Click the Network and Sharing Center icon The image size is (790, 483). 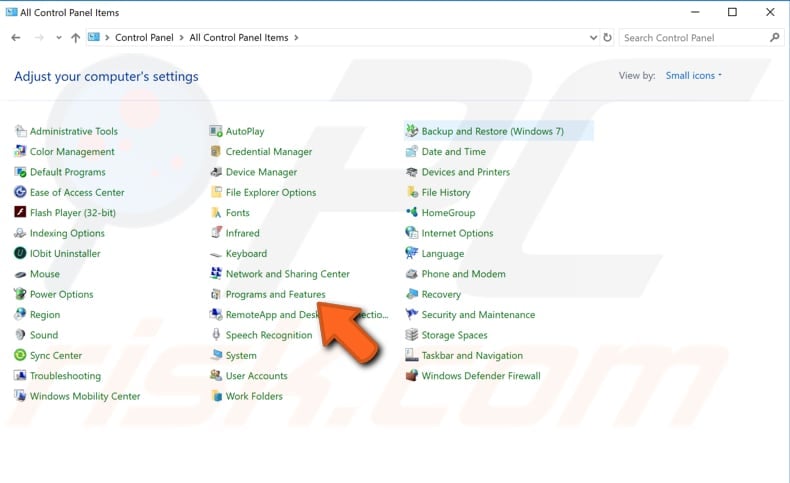point(216,274)
